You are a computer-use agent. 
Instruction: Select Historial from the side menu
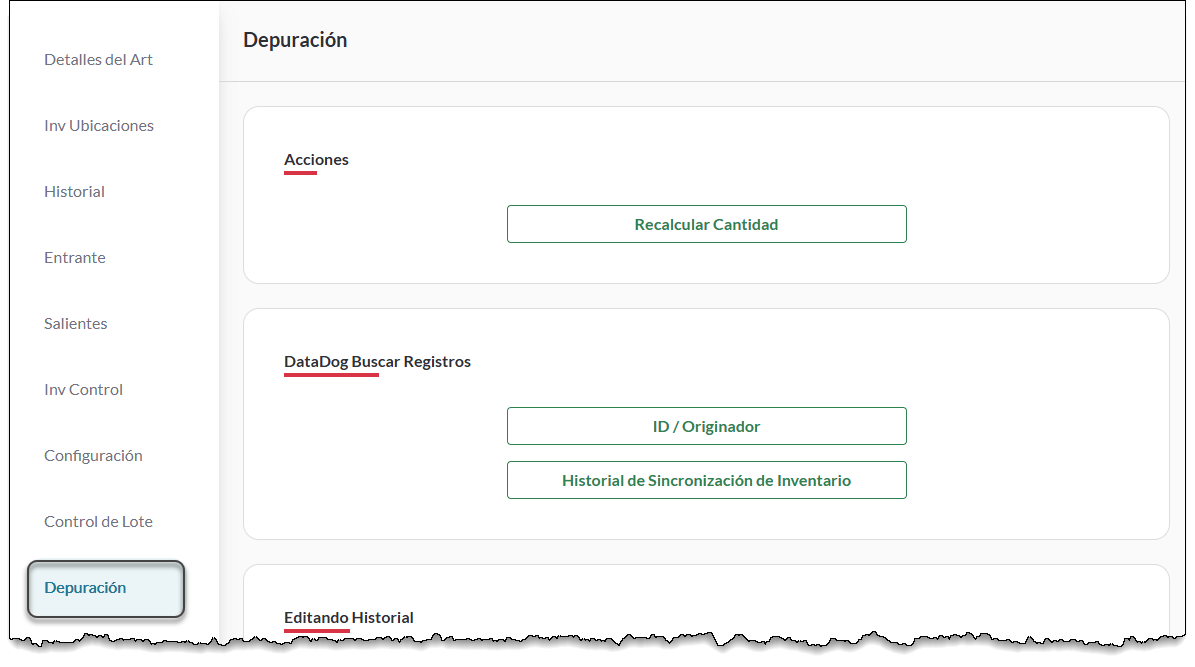tap(74, 192)
